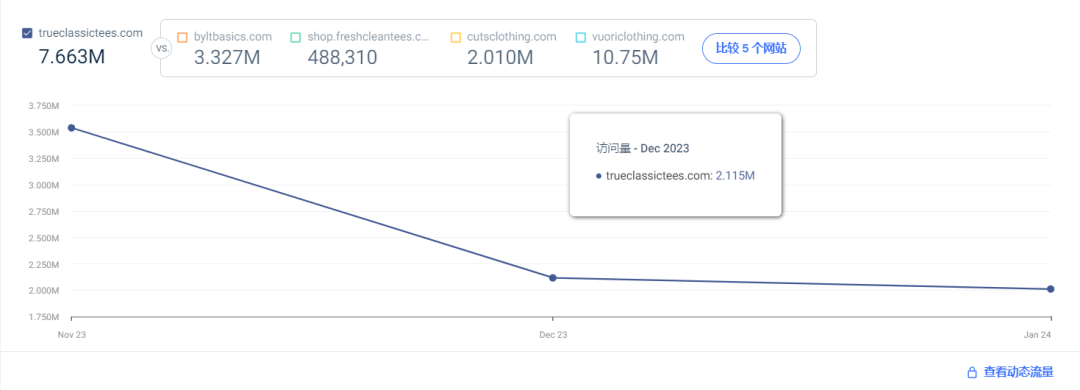Click the shop.freshcleantees.c... site name

click(x=368, y=37)
